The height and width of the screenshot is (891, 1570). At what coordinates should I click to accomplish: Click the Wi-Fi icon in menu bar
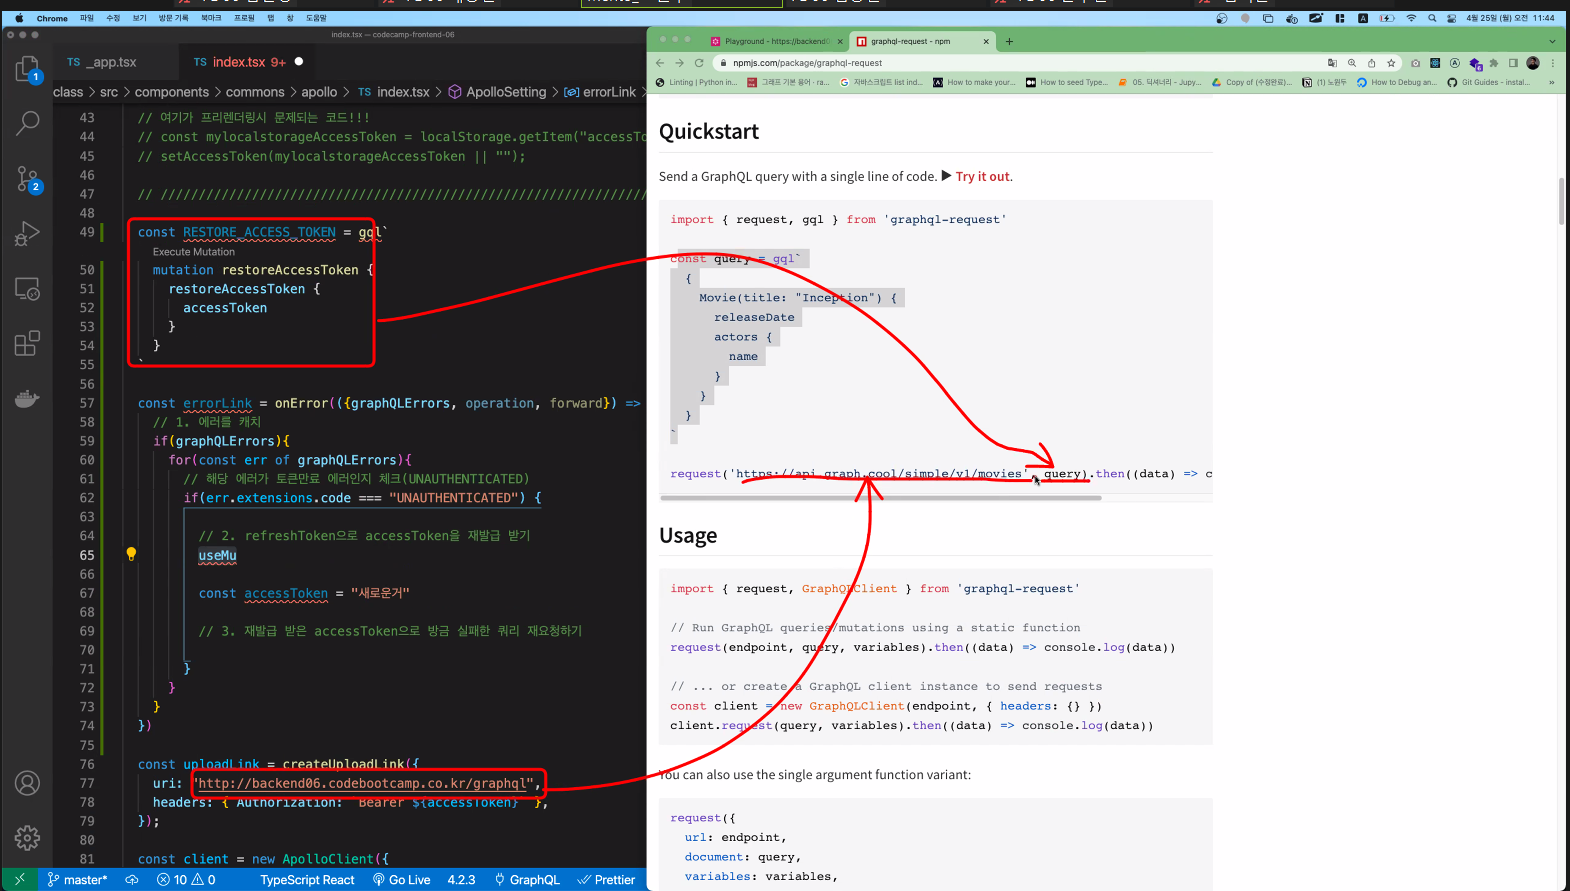coord(1411,18)
